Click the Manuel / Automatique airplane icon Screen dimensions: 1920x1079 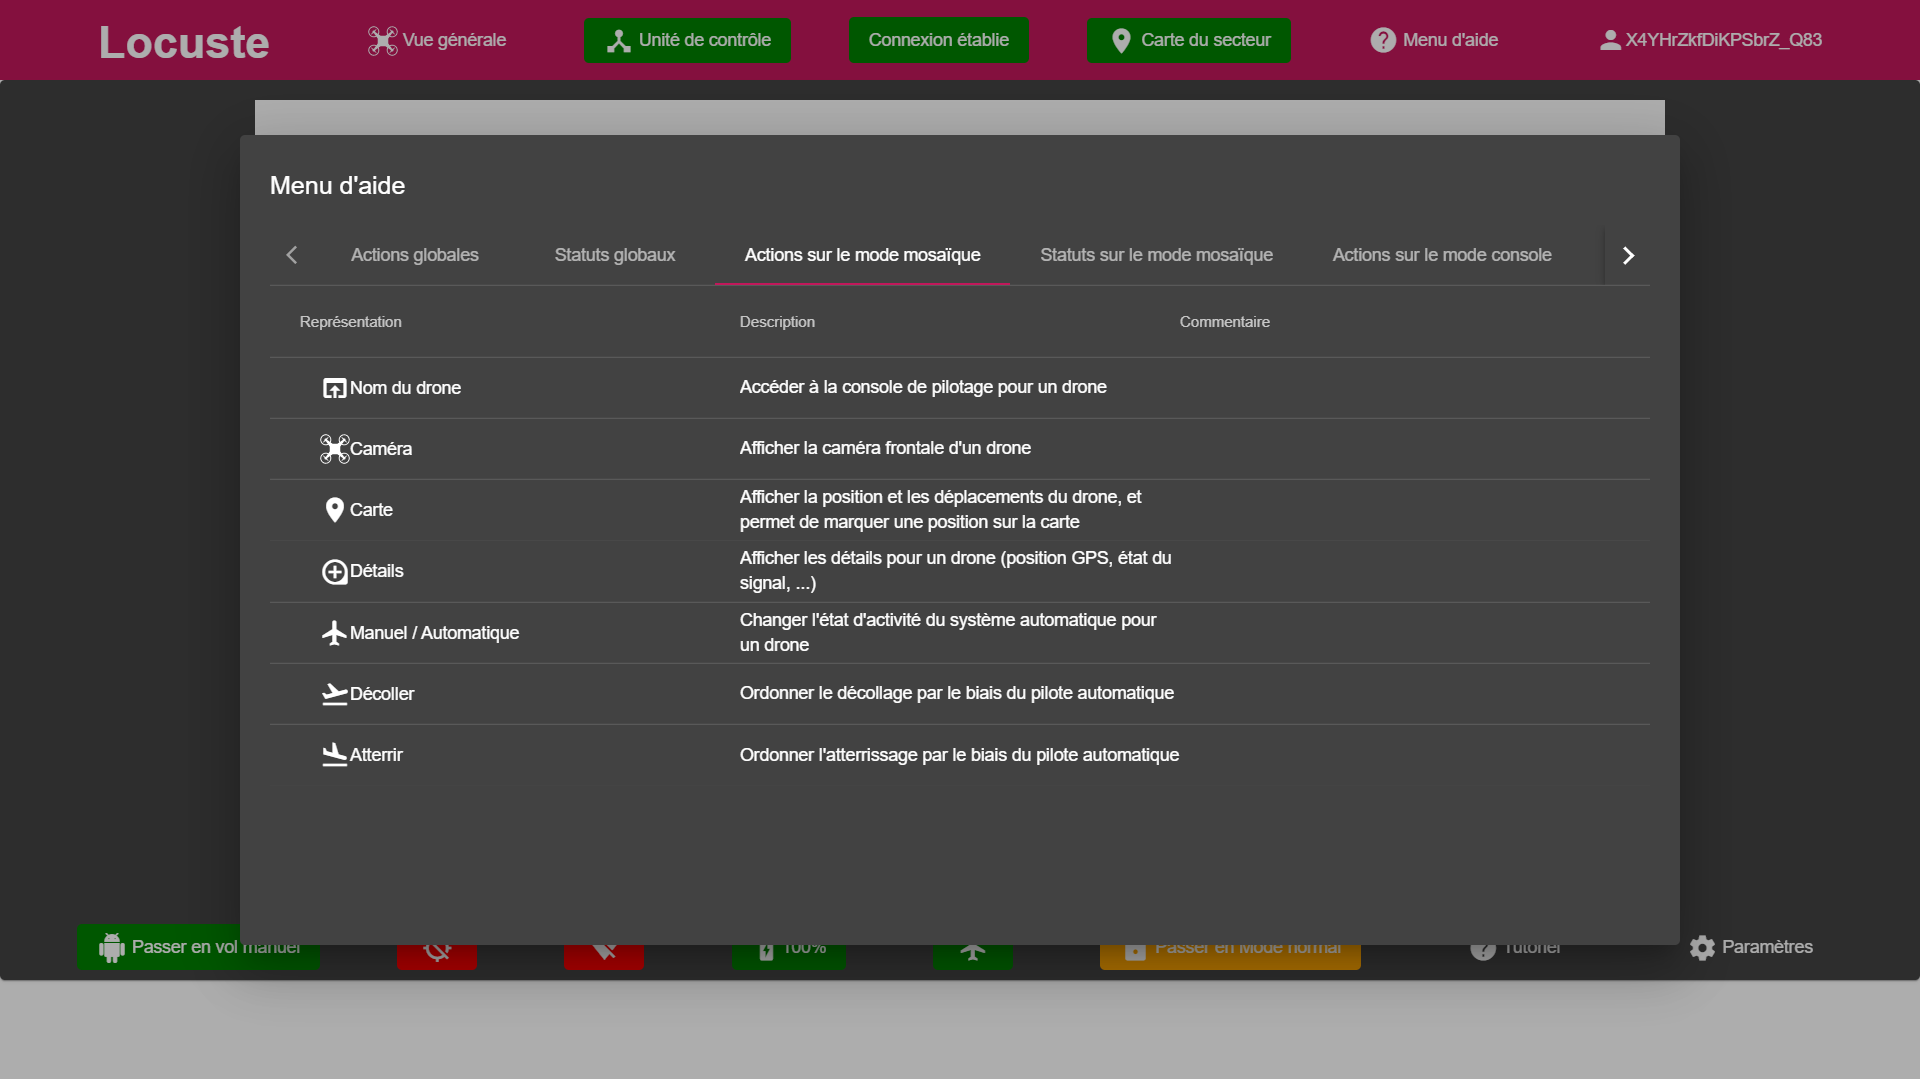(x=334, y=632)
